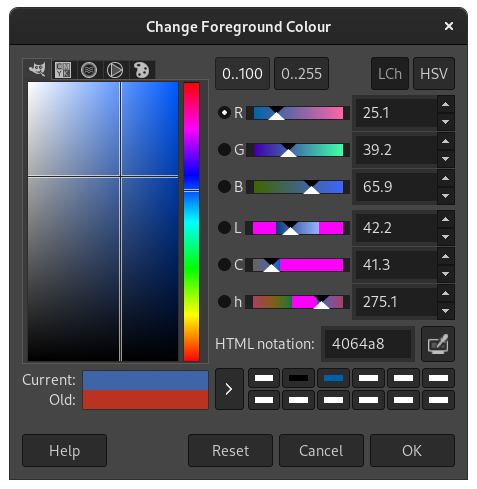Select the HSV colour model button
This screenshot has width=477, height=489.
[x=434, y=74]
